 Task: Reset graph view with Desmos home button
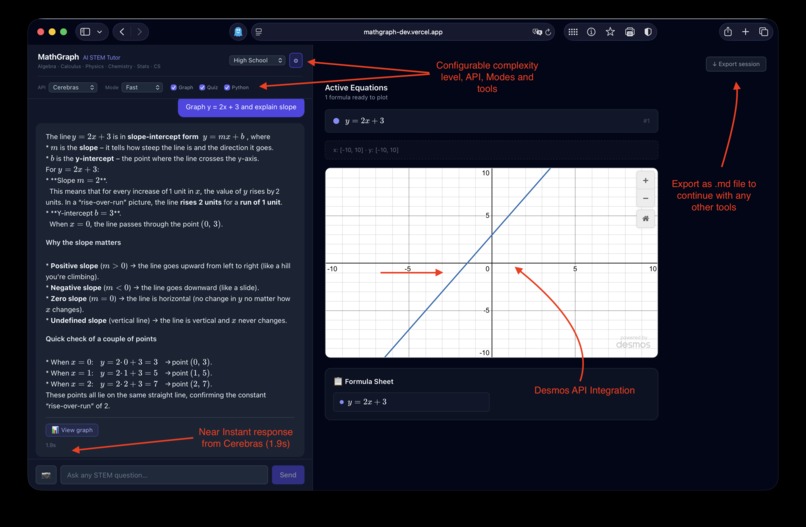pos(646,219)
